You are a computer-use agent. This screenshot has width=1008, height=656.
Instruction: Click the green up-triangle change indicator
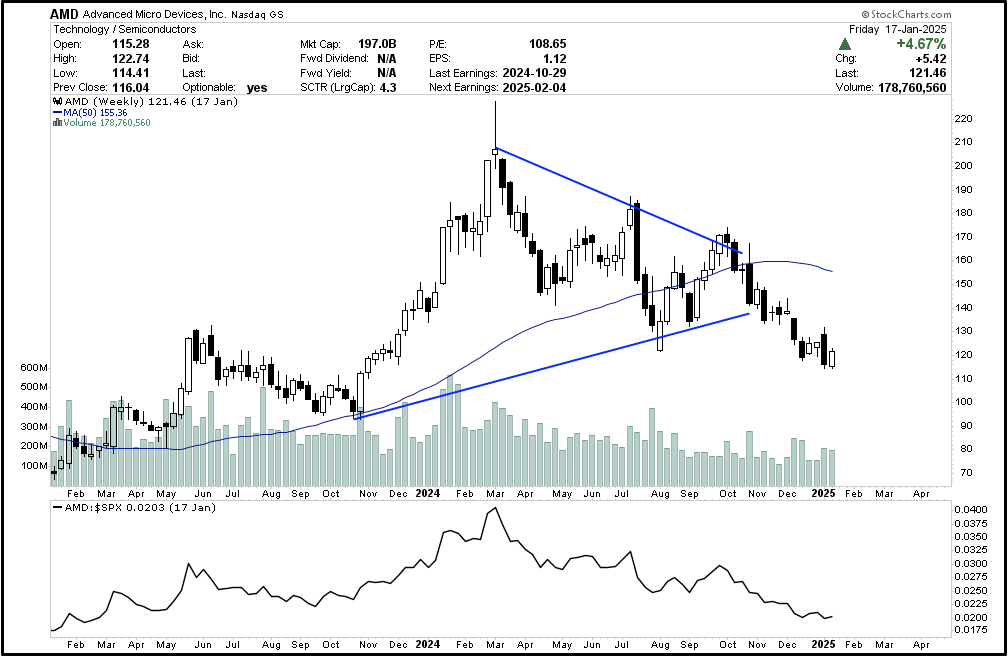(x=845, y=44)
